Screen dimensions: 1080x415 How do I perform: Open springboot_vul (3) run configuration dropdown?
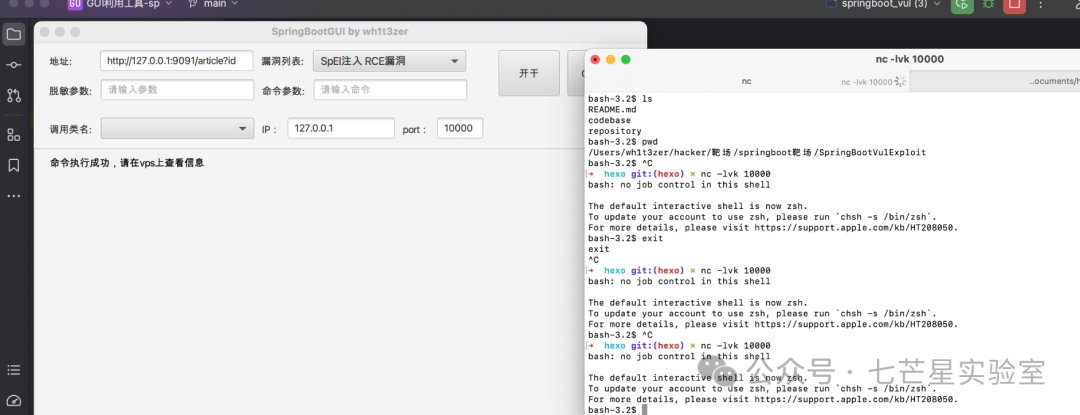pos(882,3)
